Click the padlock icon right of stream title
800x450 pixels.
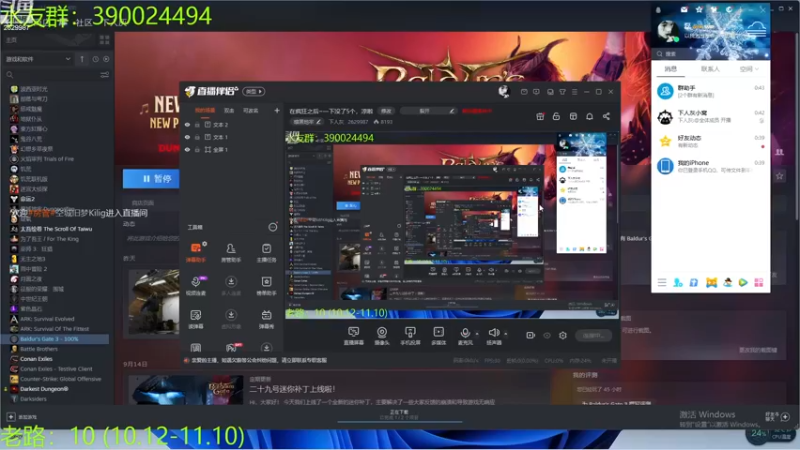click(556, 117)
